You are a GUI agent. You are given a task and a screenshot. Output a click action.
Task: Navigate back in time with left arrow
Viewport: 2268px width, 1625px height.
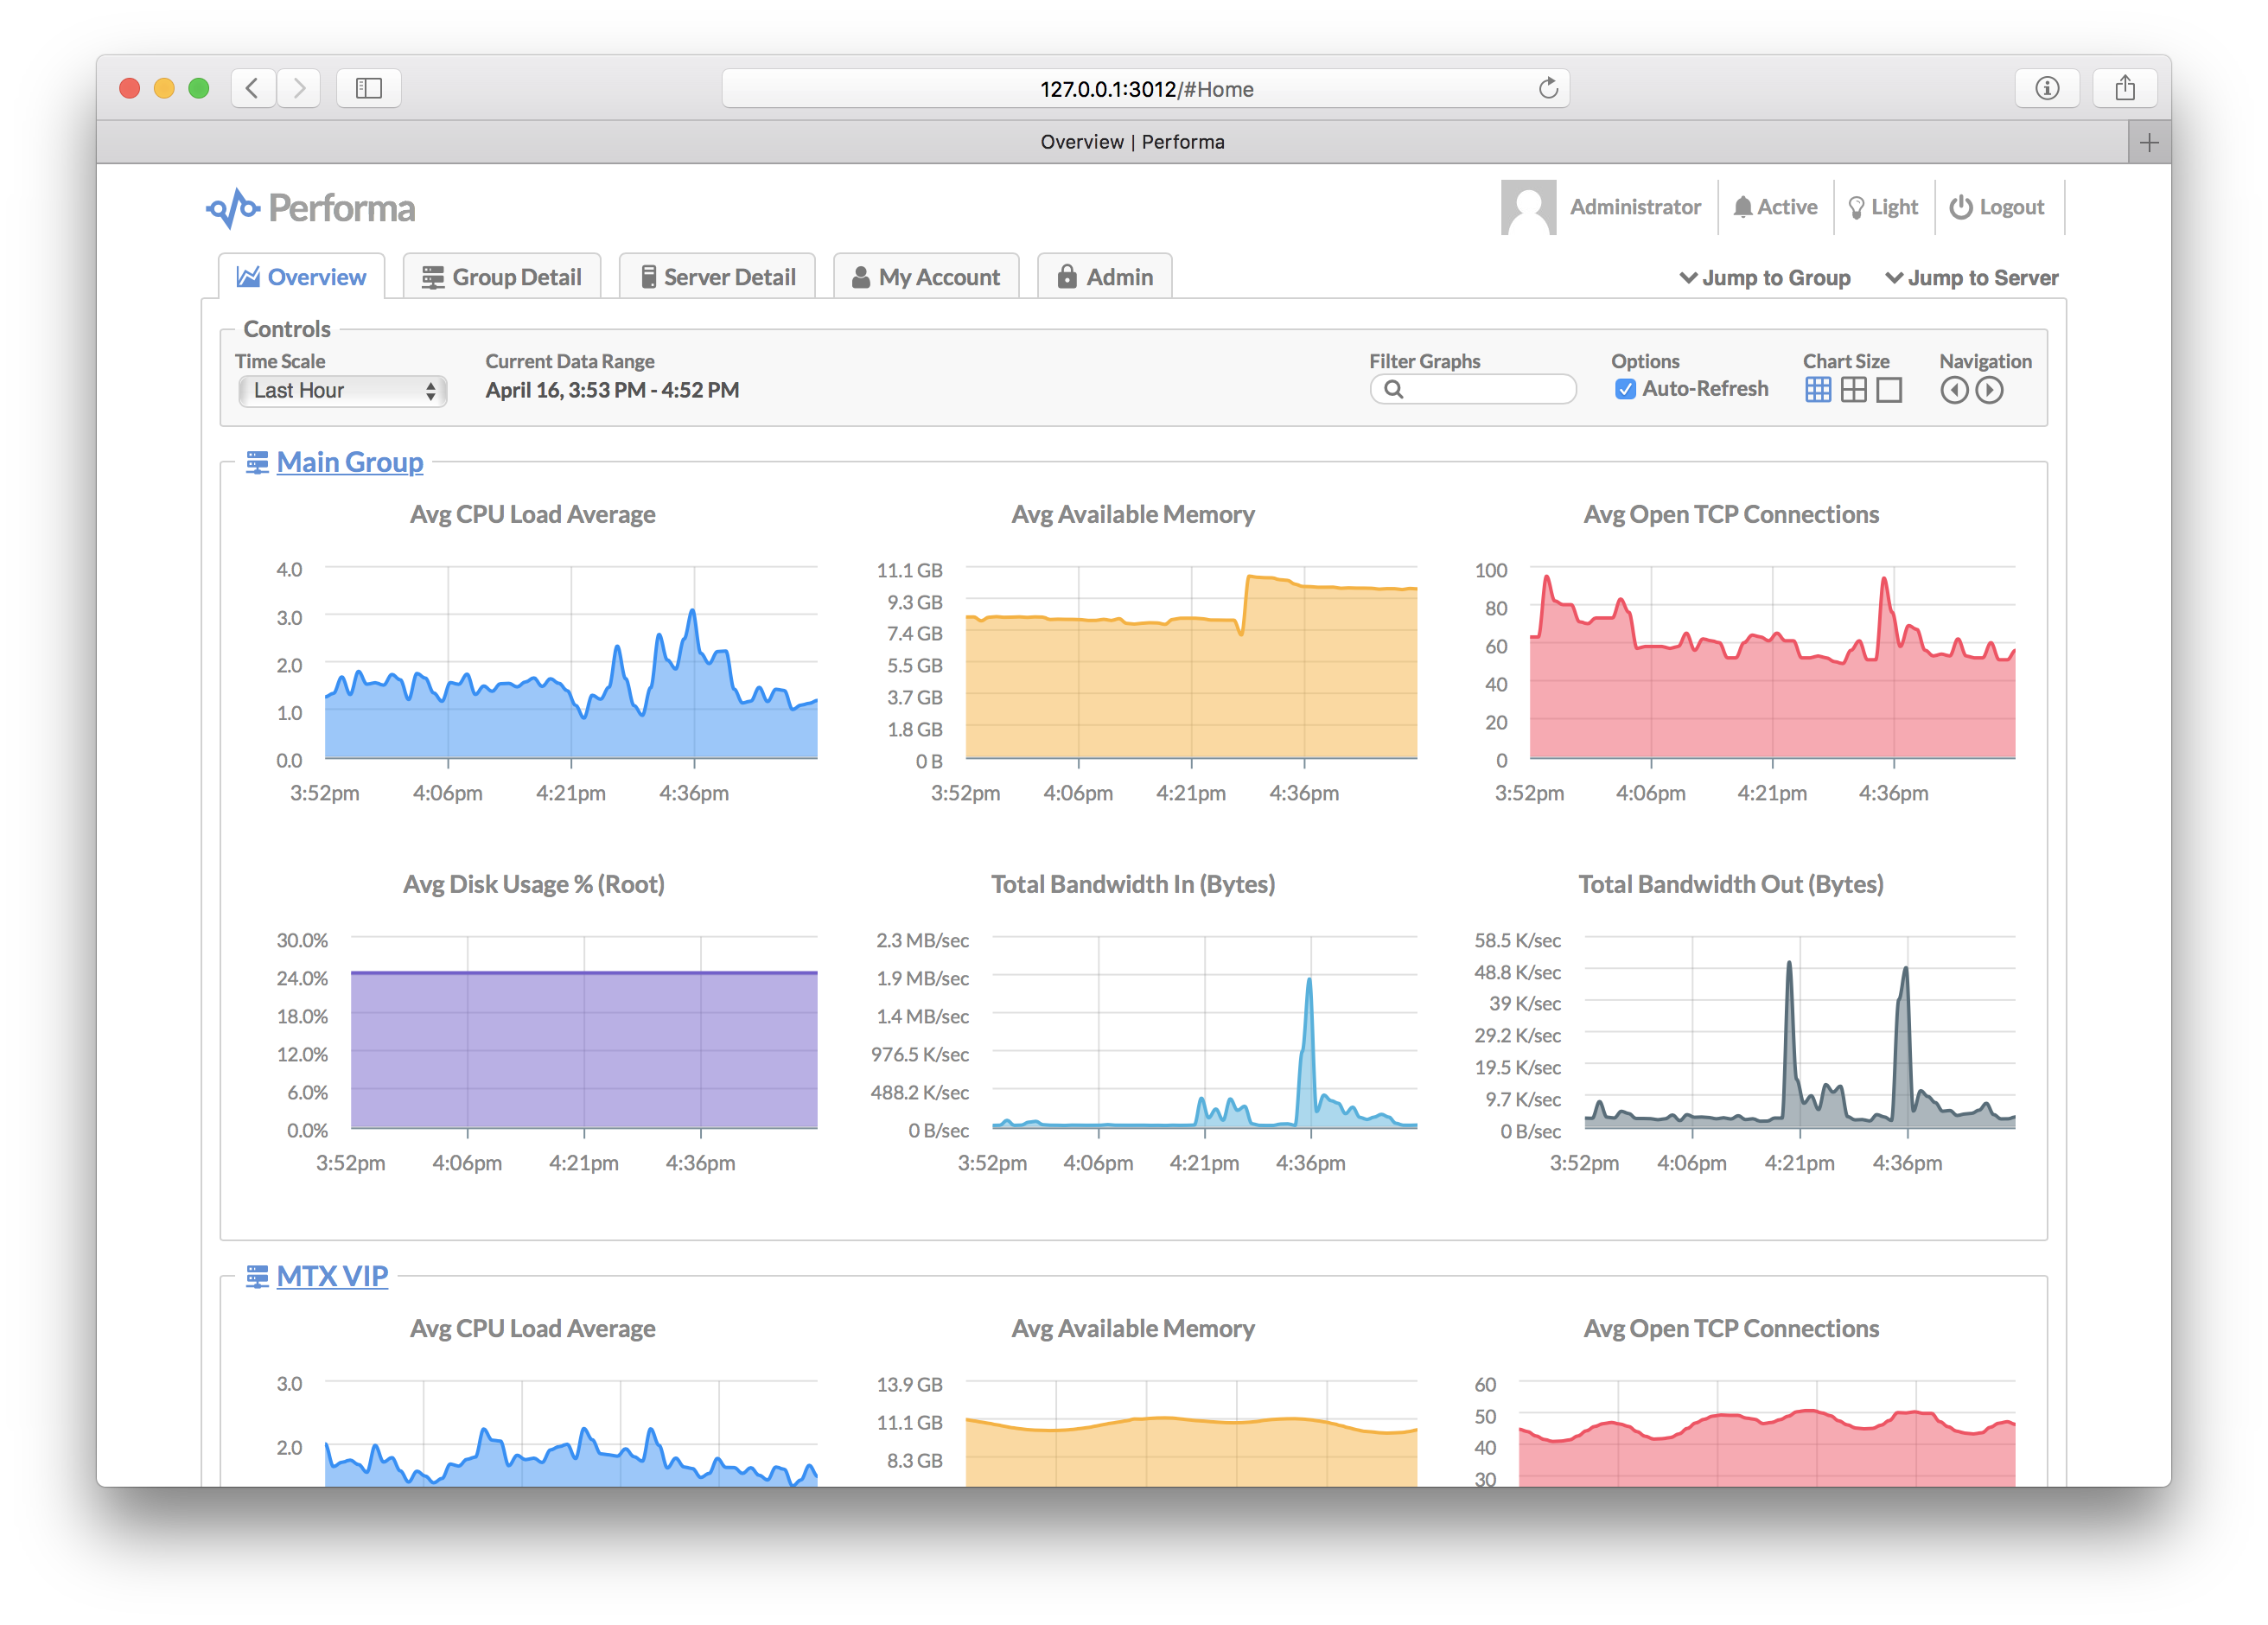1954,390
